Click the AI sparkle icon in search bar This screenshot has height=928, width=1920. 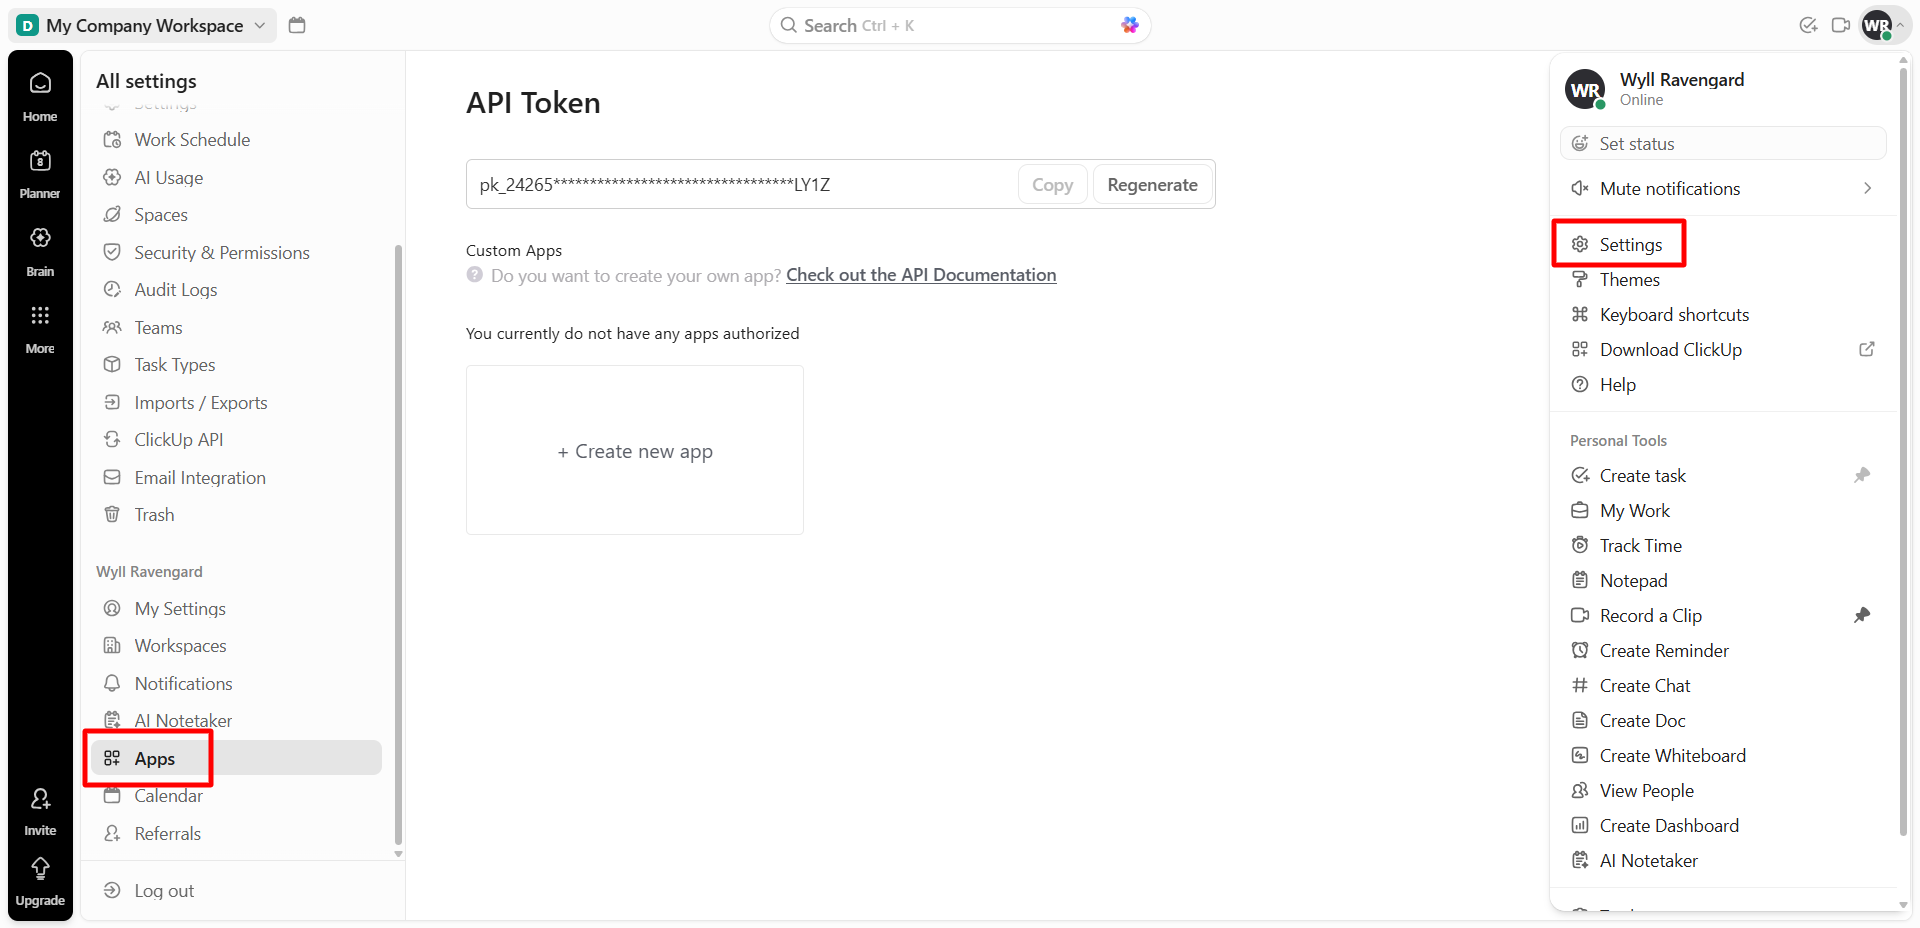pos(1129,25)
